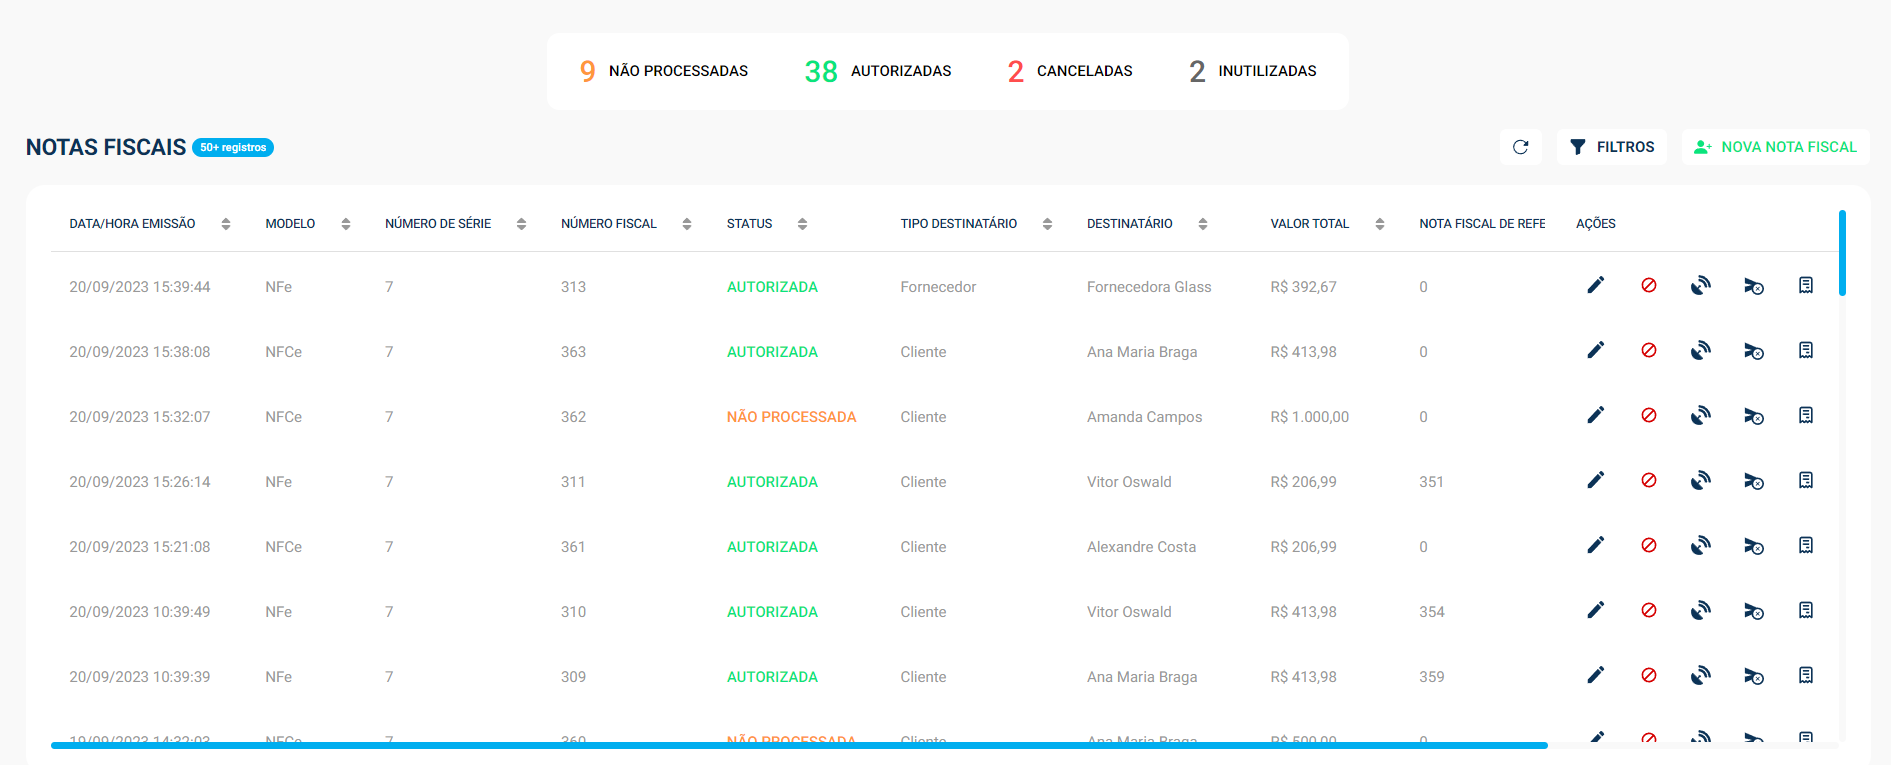1891x765 pixels.
Task: Select the Autorizadas status counter
Action: [878, 71]
